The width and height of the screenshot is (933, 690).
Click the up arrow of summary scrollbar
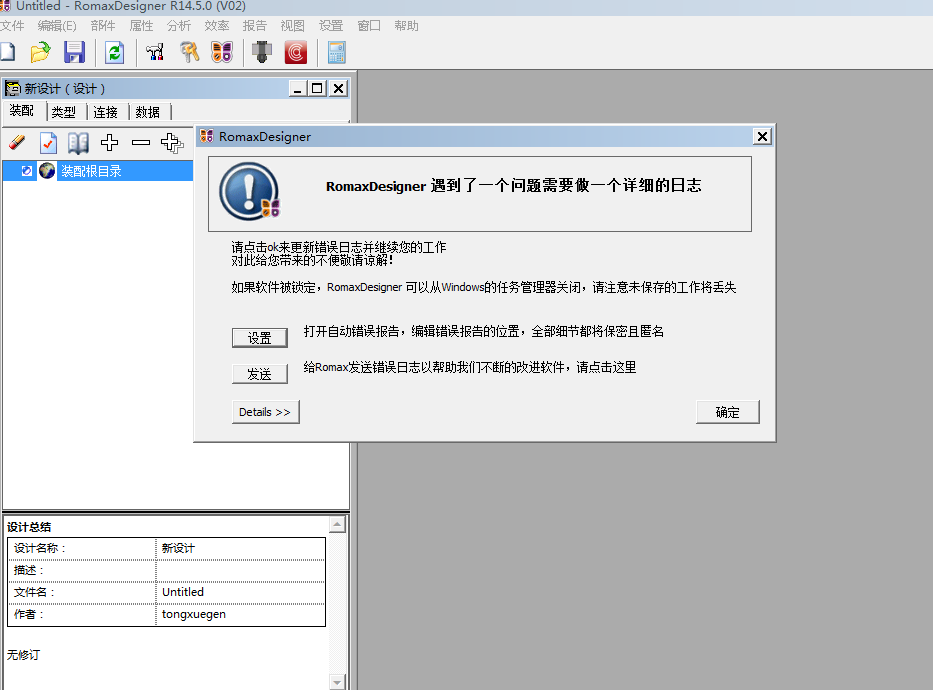[x=337, y=524]
